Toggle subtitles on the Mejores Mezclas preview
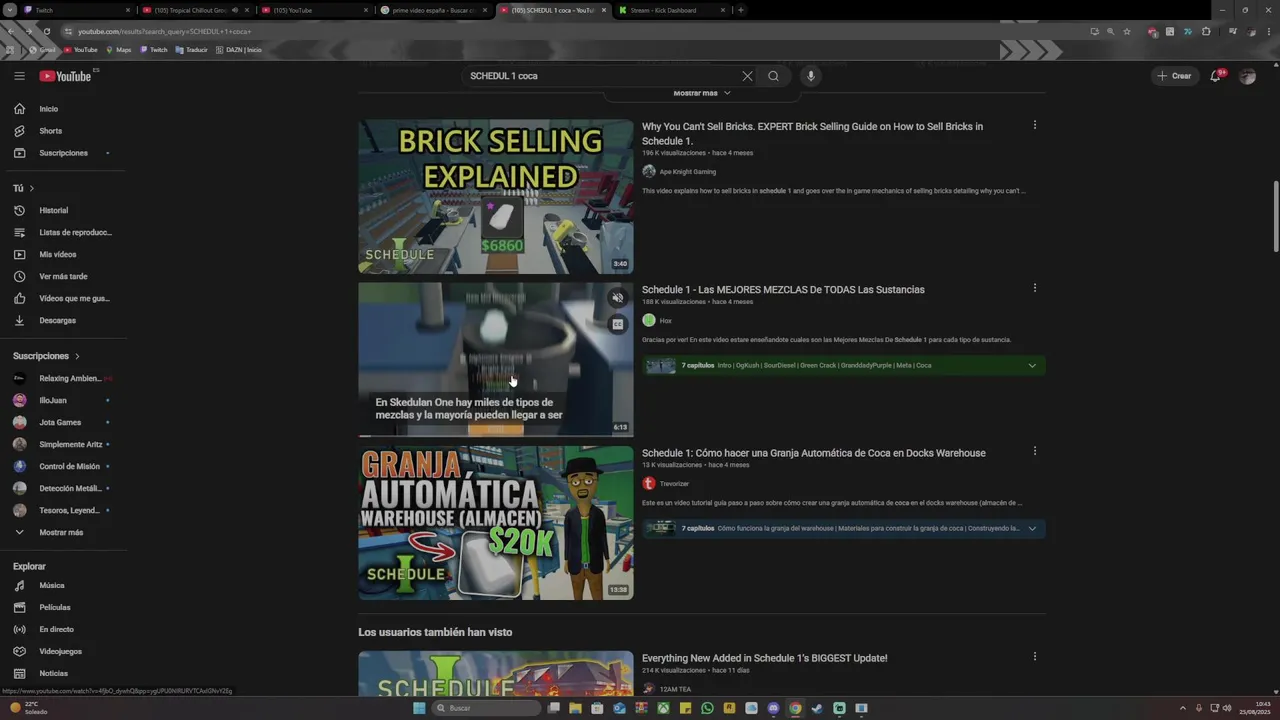The width and height of the screenshot is (1280, 720). coord(618,324)
